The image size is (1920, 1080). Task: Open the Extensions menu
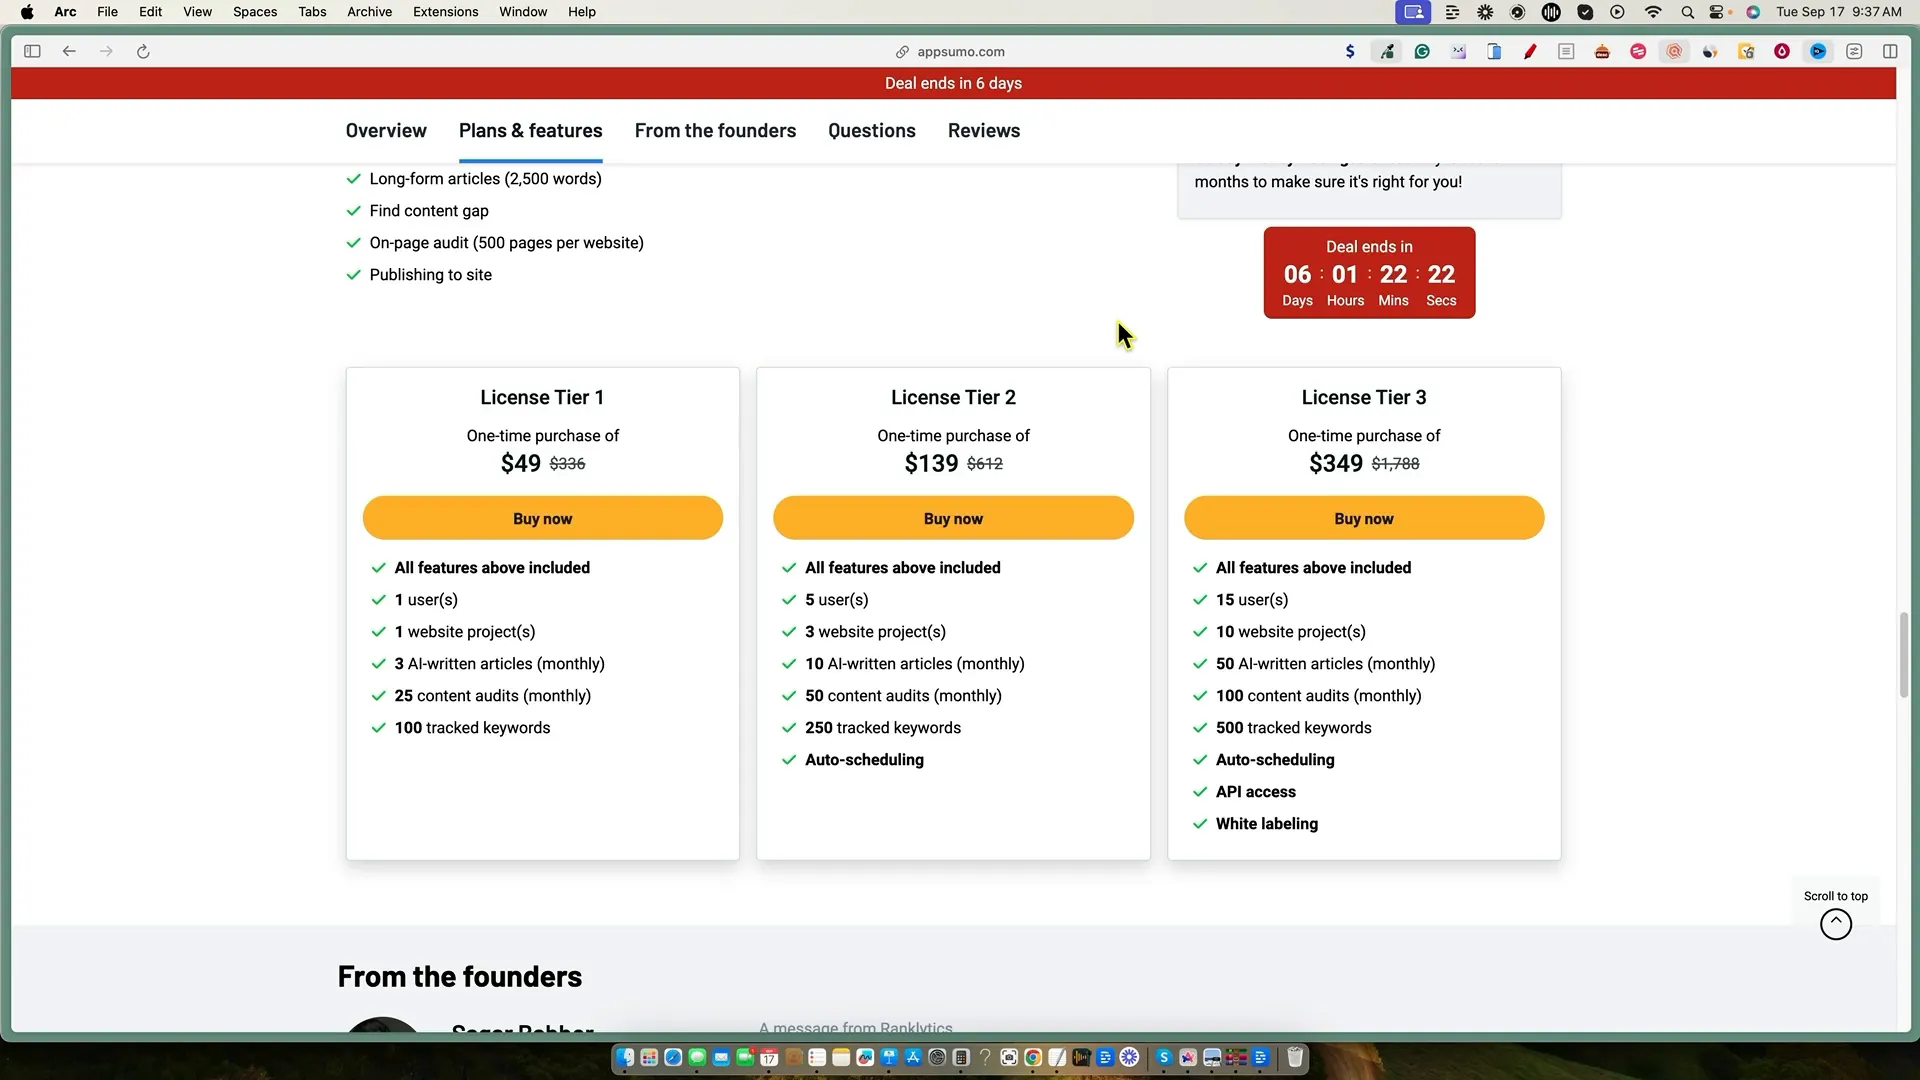tap(445, 12)
